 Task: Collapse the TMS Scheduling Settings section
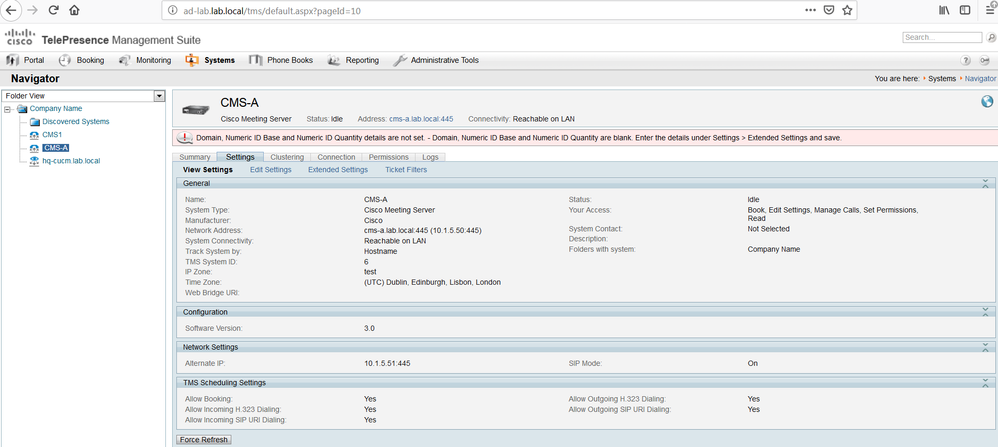(x=985, y=383)
